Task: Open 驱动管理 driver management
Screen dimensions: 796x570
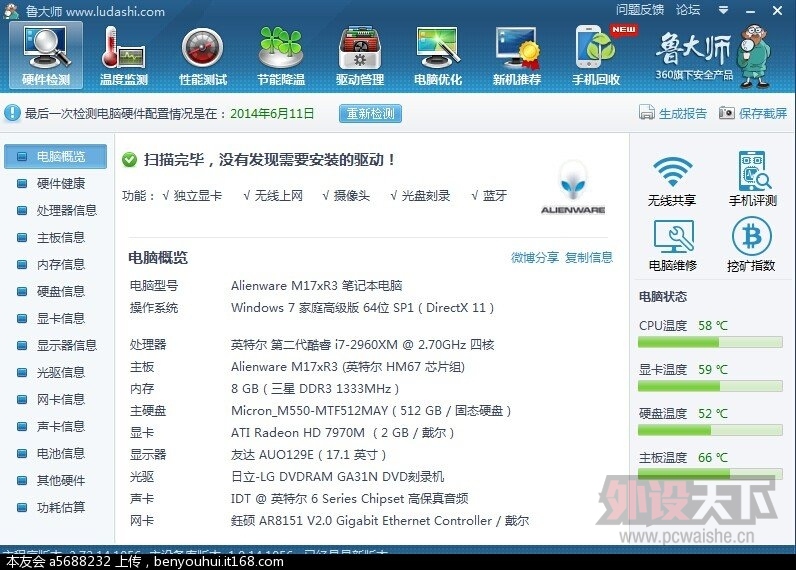Action: point(359,56)
